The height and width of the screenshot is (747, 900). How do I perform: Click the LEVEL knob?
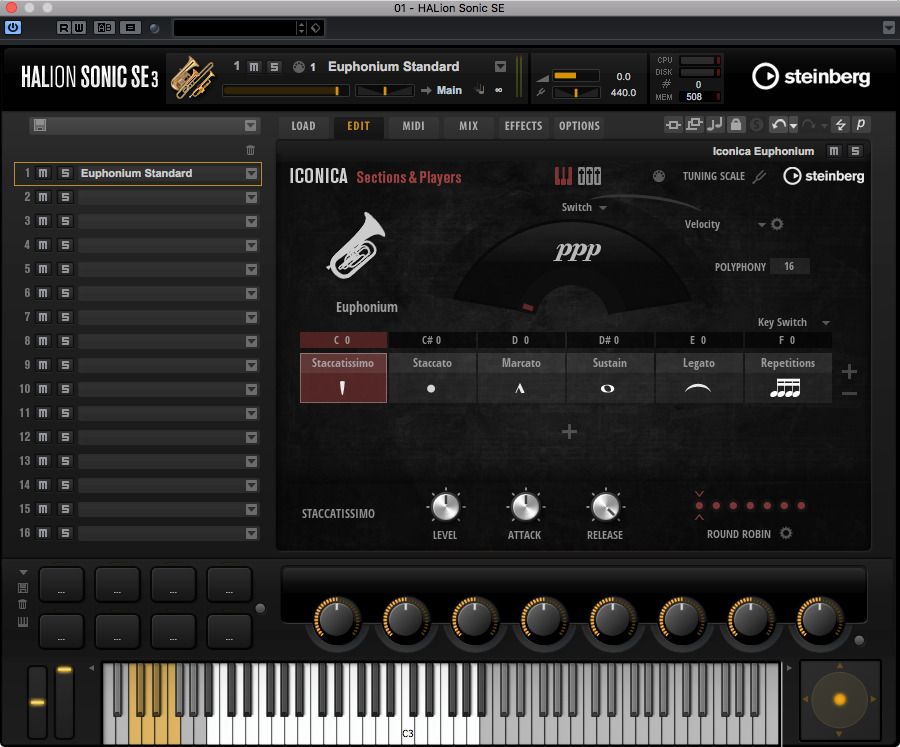445,507
